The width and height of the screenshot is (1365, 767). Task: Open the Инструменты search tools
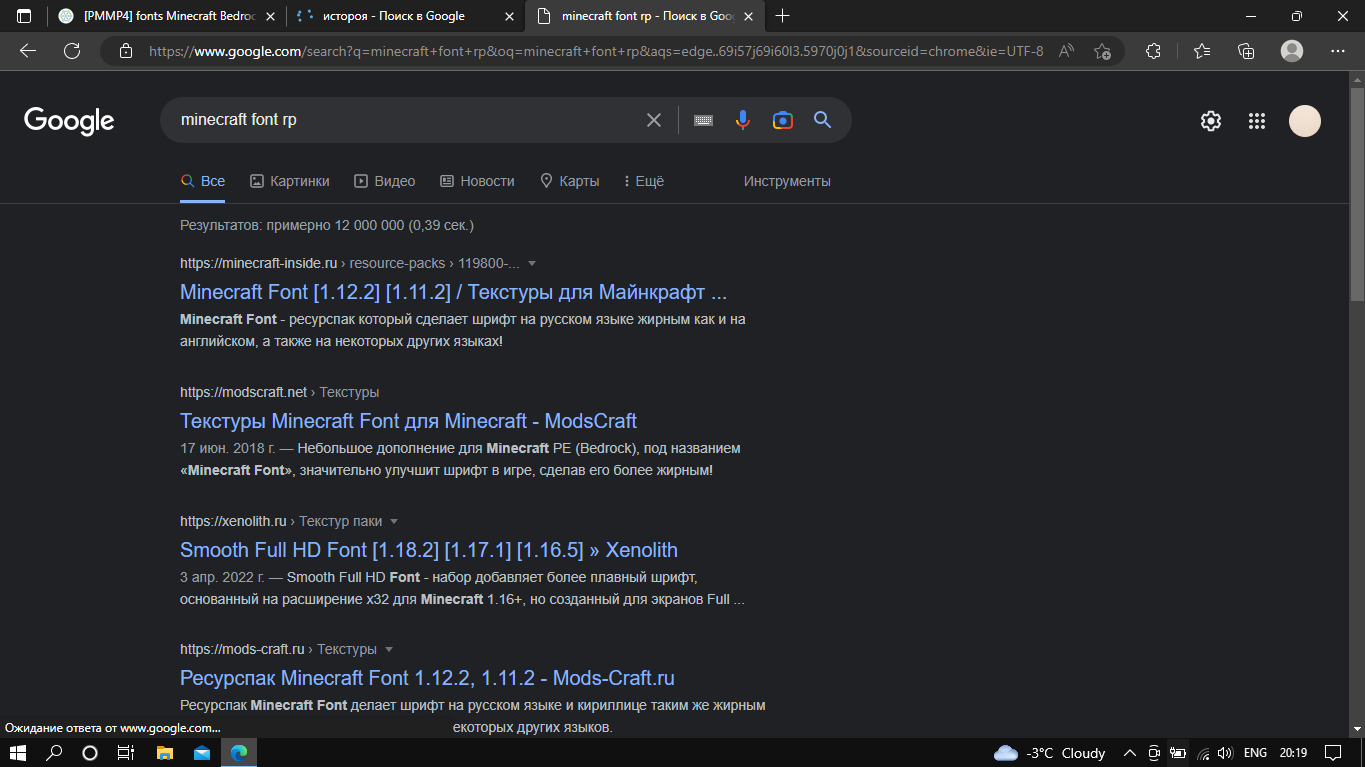pos(787,181)
